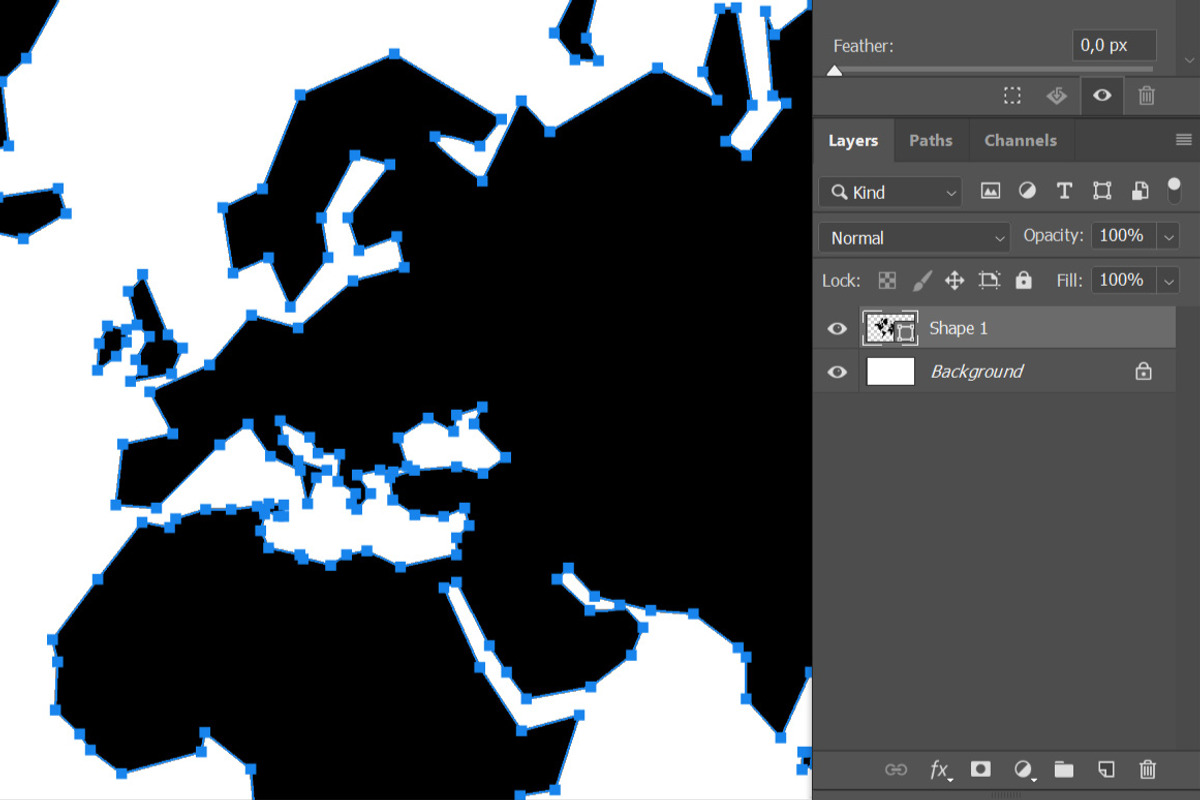The width and height of the screenshot is (1200, 800).
Task: Create a new layer icon
Action: pyautogui.click(x=1105, y=769)
